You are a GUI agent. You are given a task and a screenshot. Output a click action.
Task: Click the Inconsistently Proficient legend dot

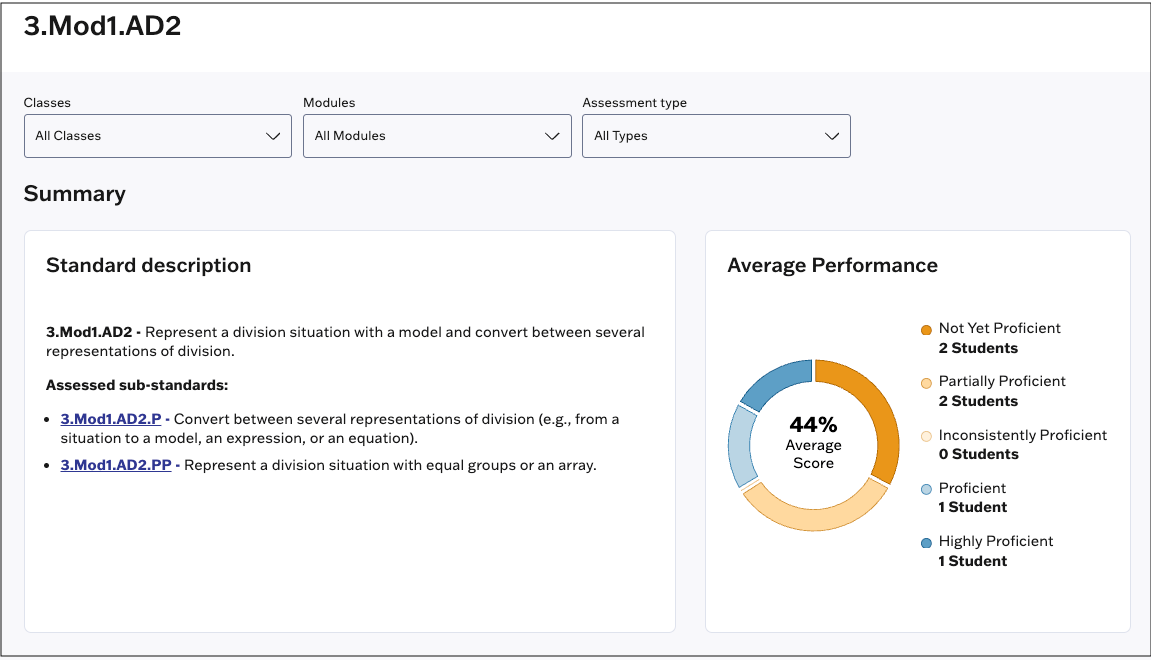[926, 436]
